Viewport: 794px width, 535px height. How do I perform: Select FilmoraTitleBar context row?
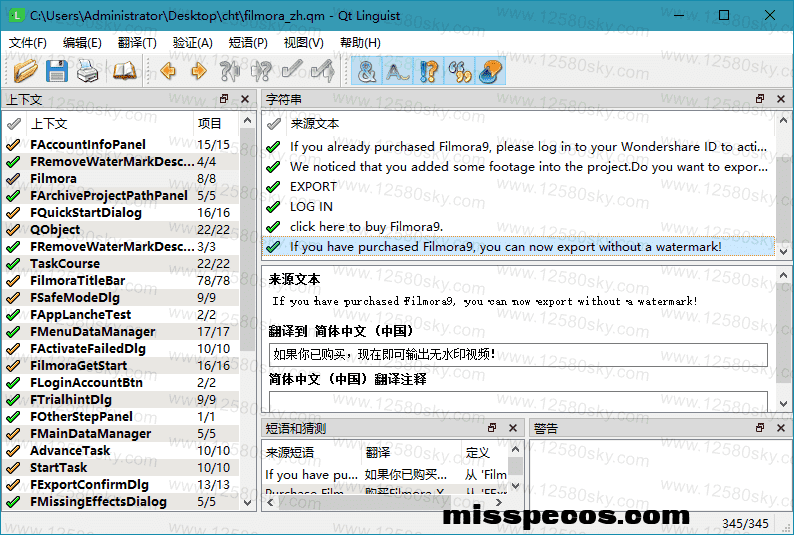121,281
